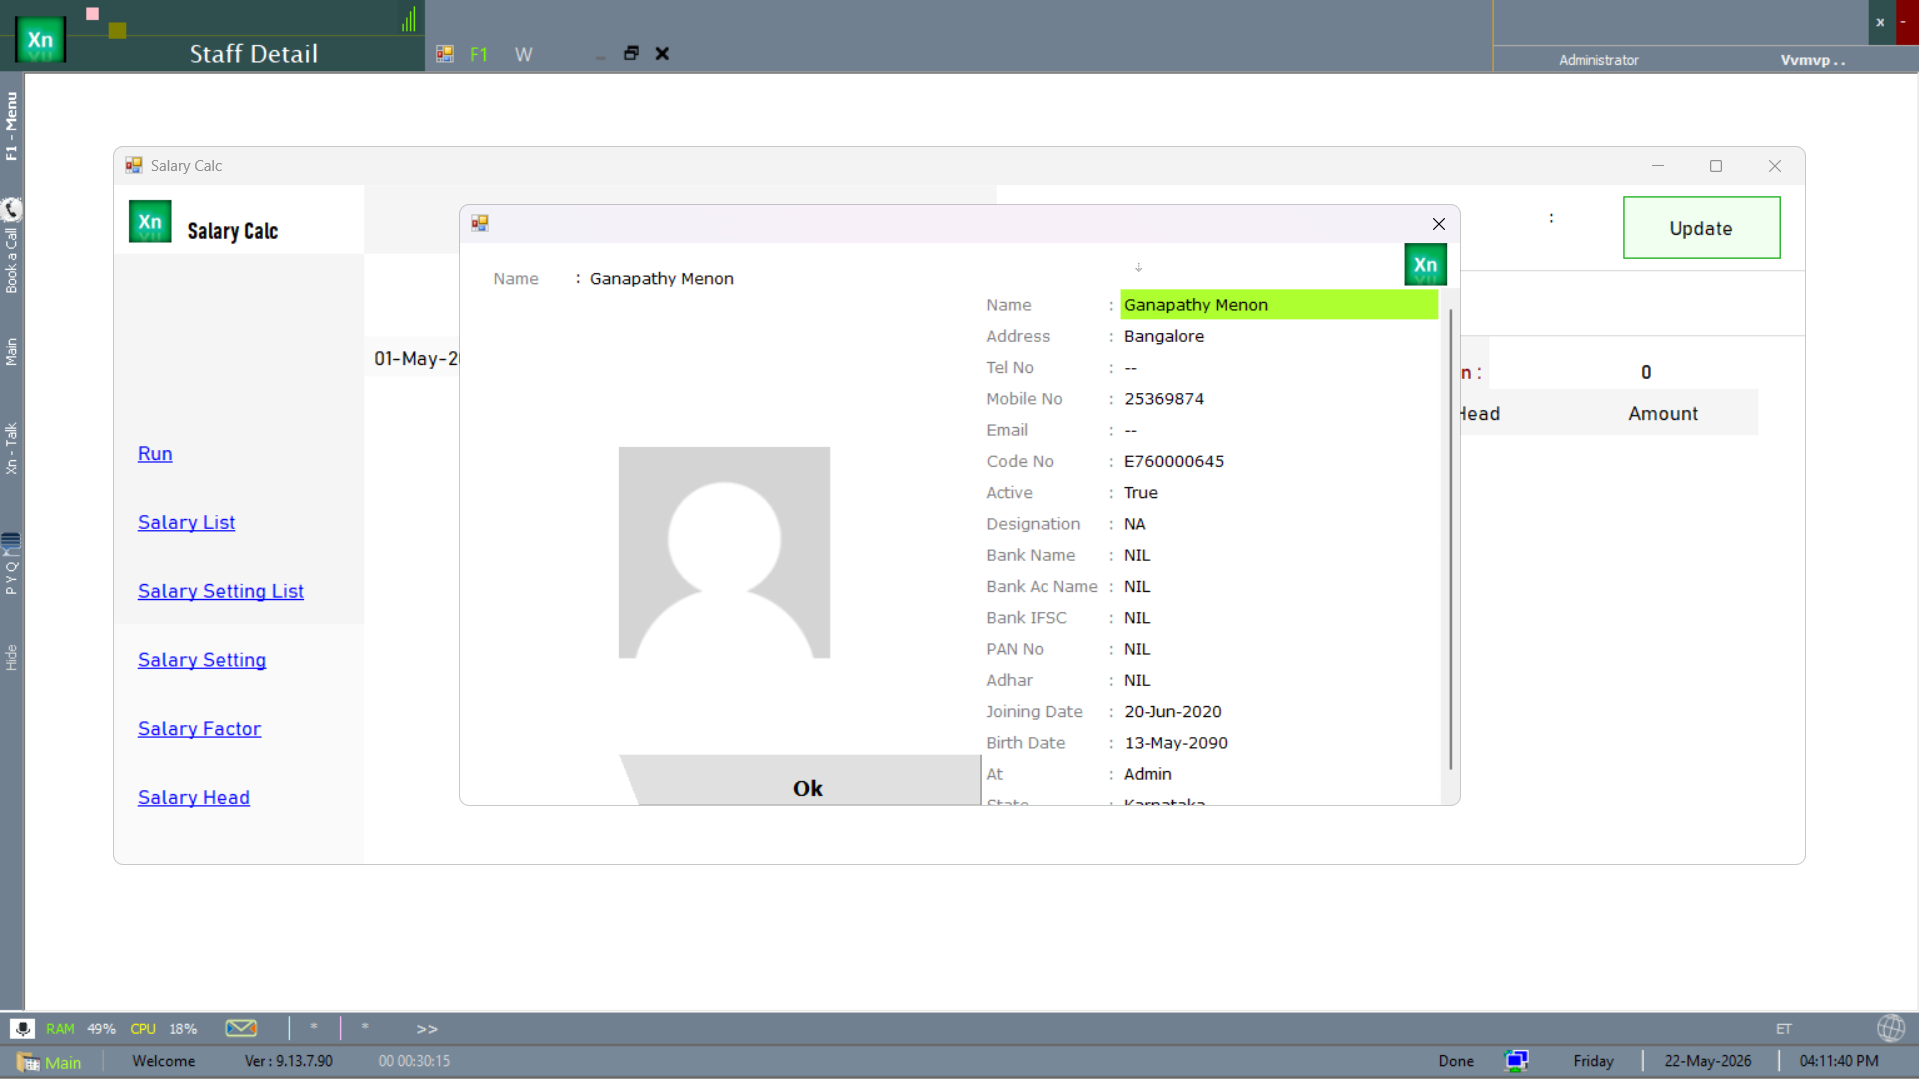Click the Mobile No value 25369874
1919x1079 pixels.
pyautogui.click(x=1164, y=399)
